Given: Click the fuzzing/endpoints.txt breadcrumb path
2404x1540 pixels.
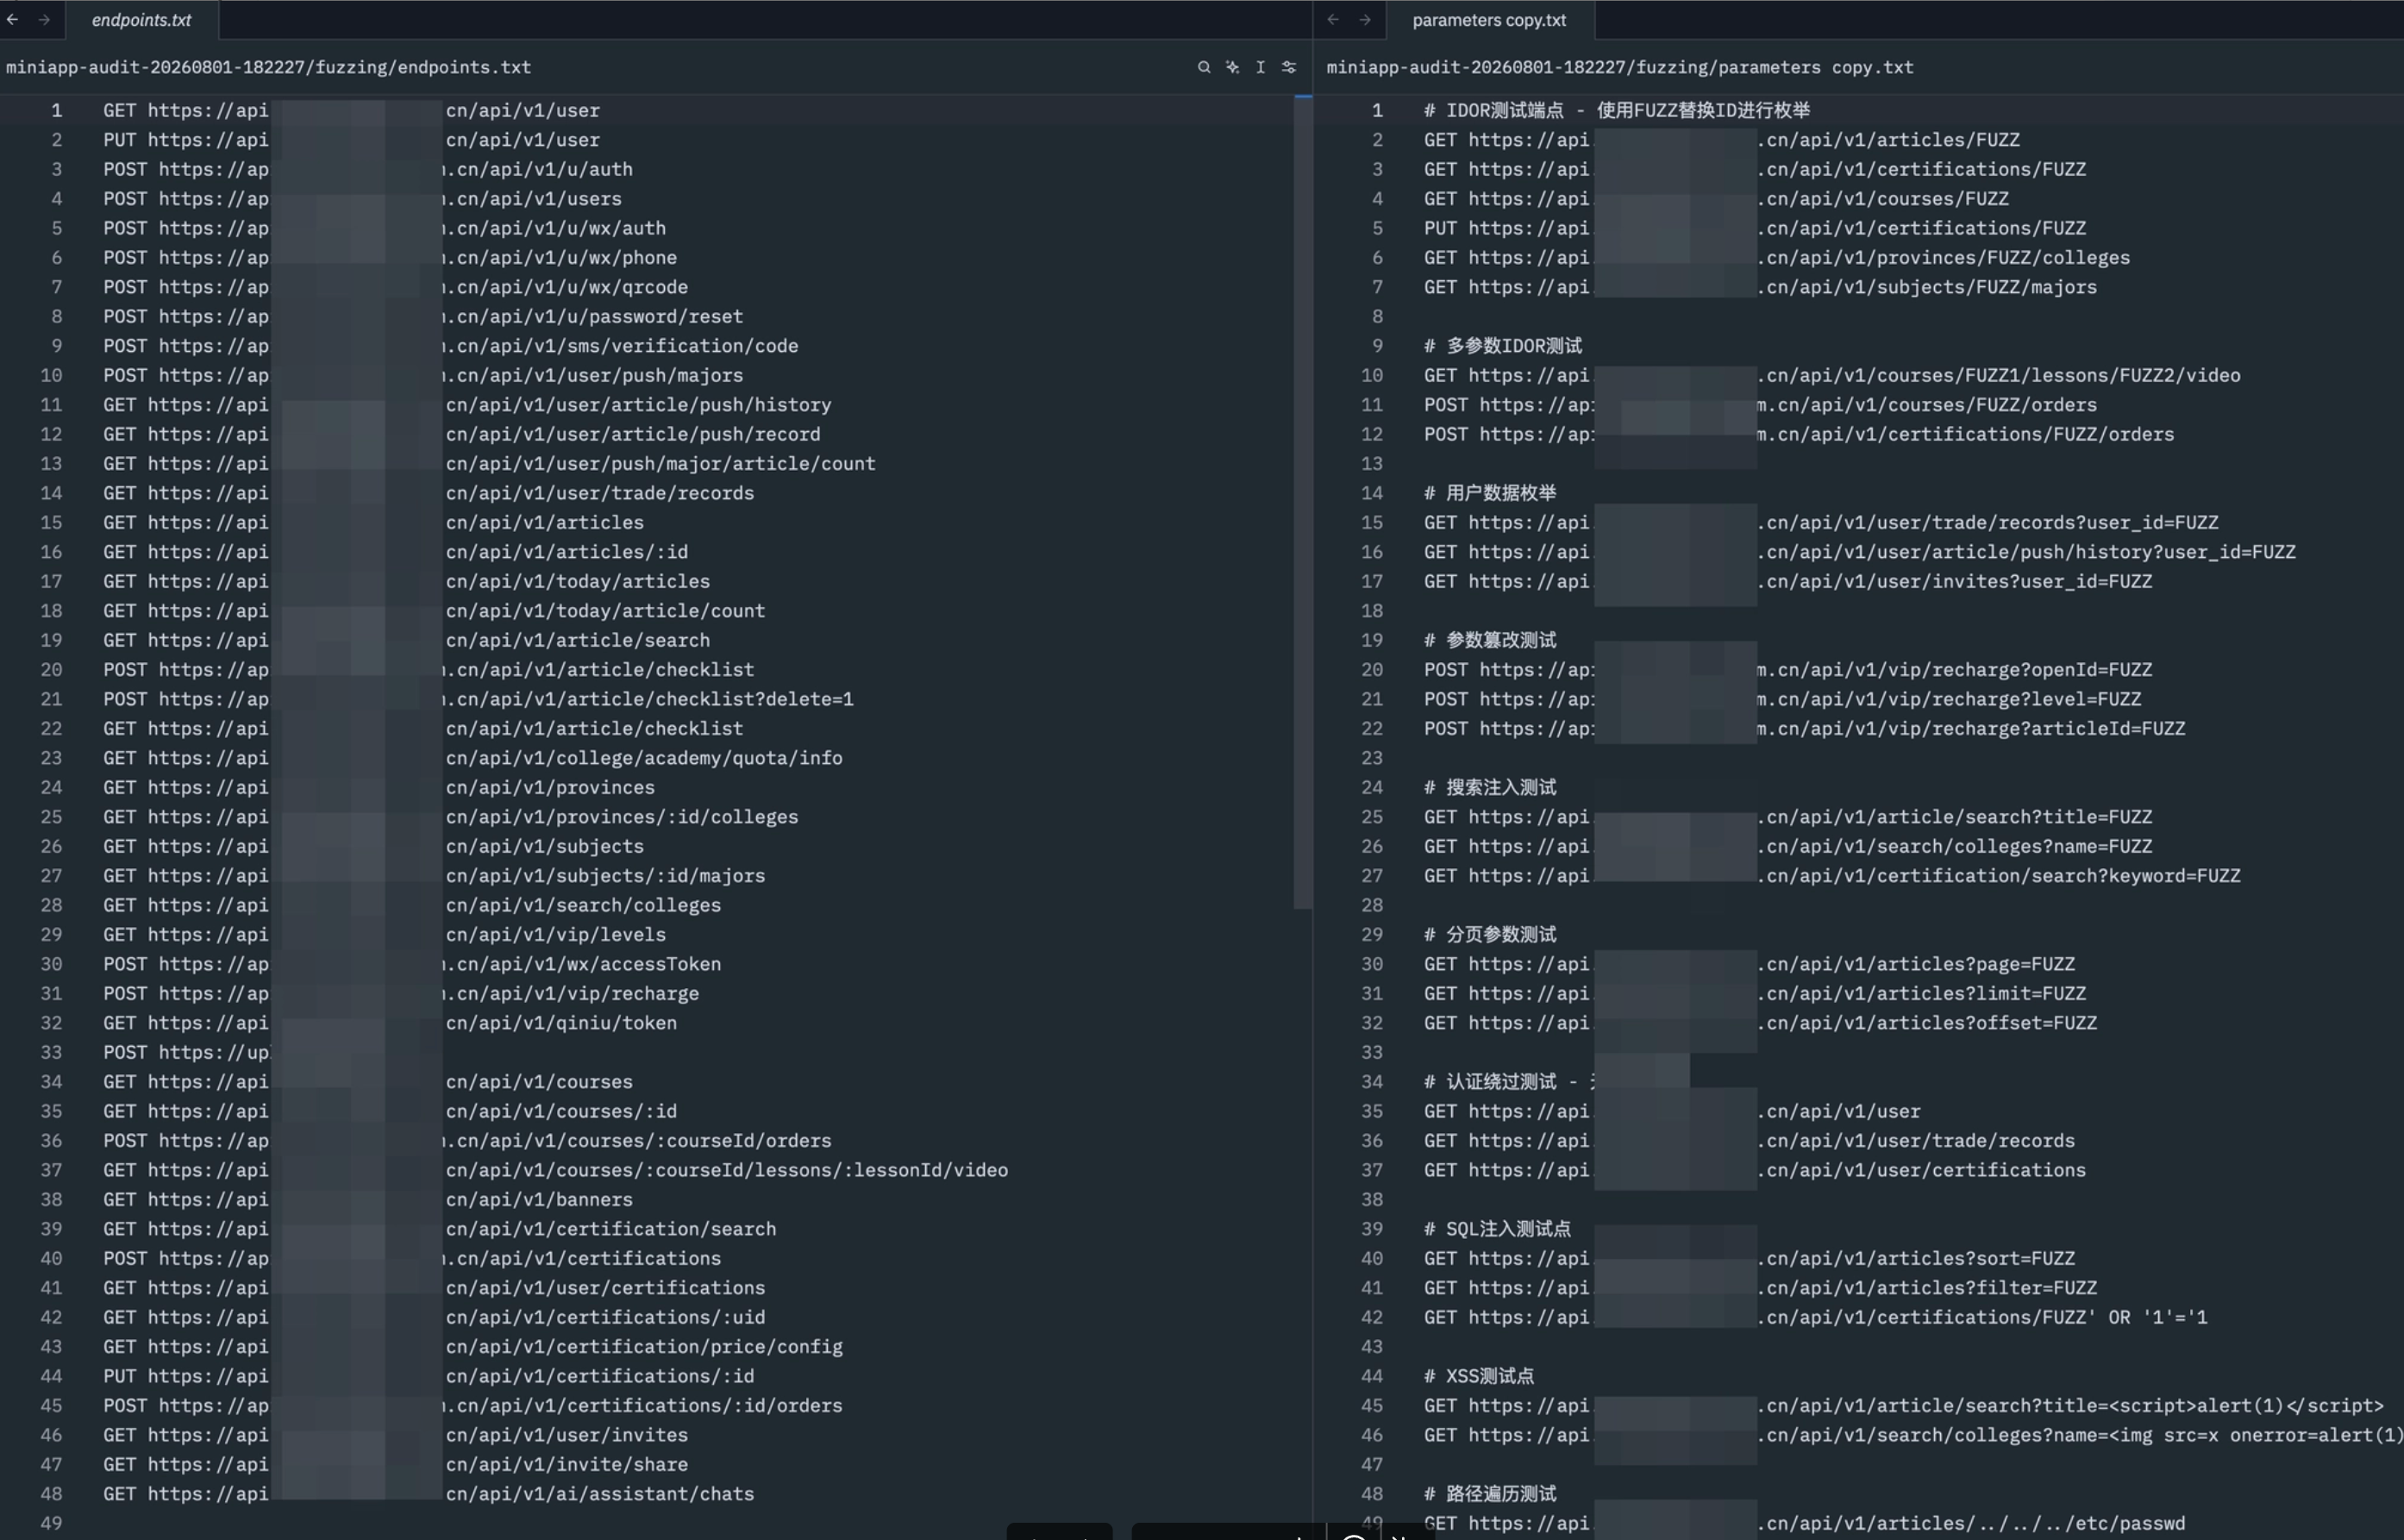Looking at the screenshot, I should [268, 67].
